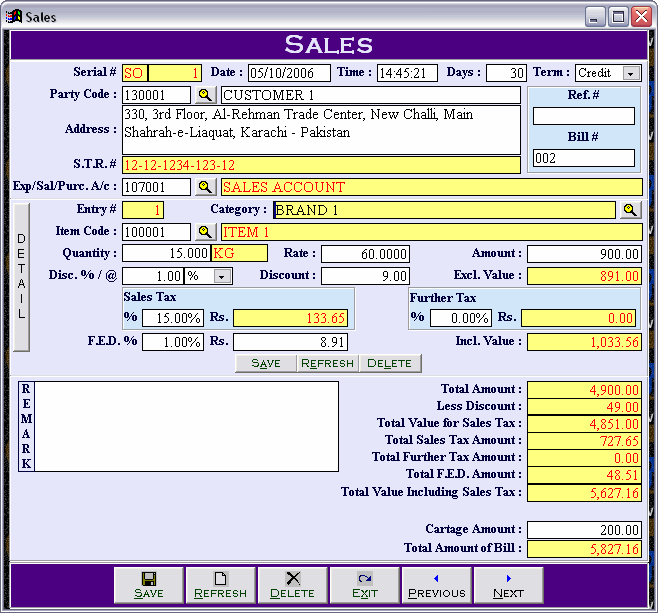Click the Cartage Amount field 200.00
This screenshot has width=658, height=613.
click(584, 530)
